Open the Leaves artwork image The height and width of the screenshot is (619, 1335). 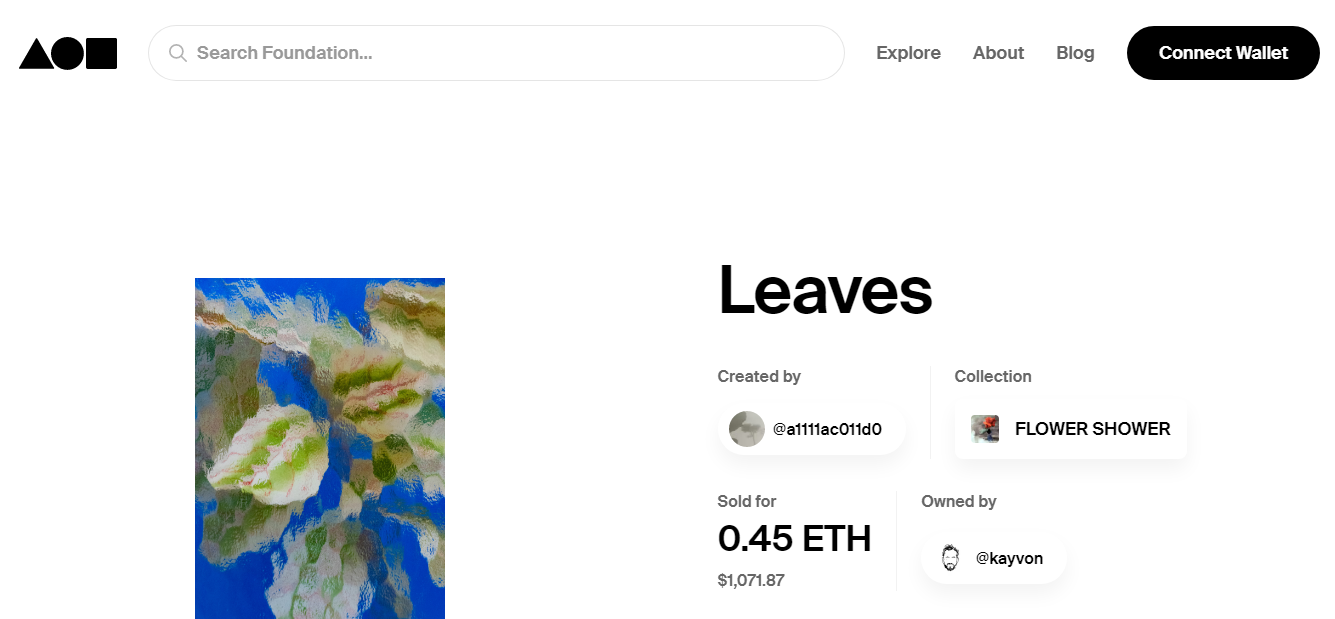coord(320,448)
